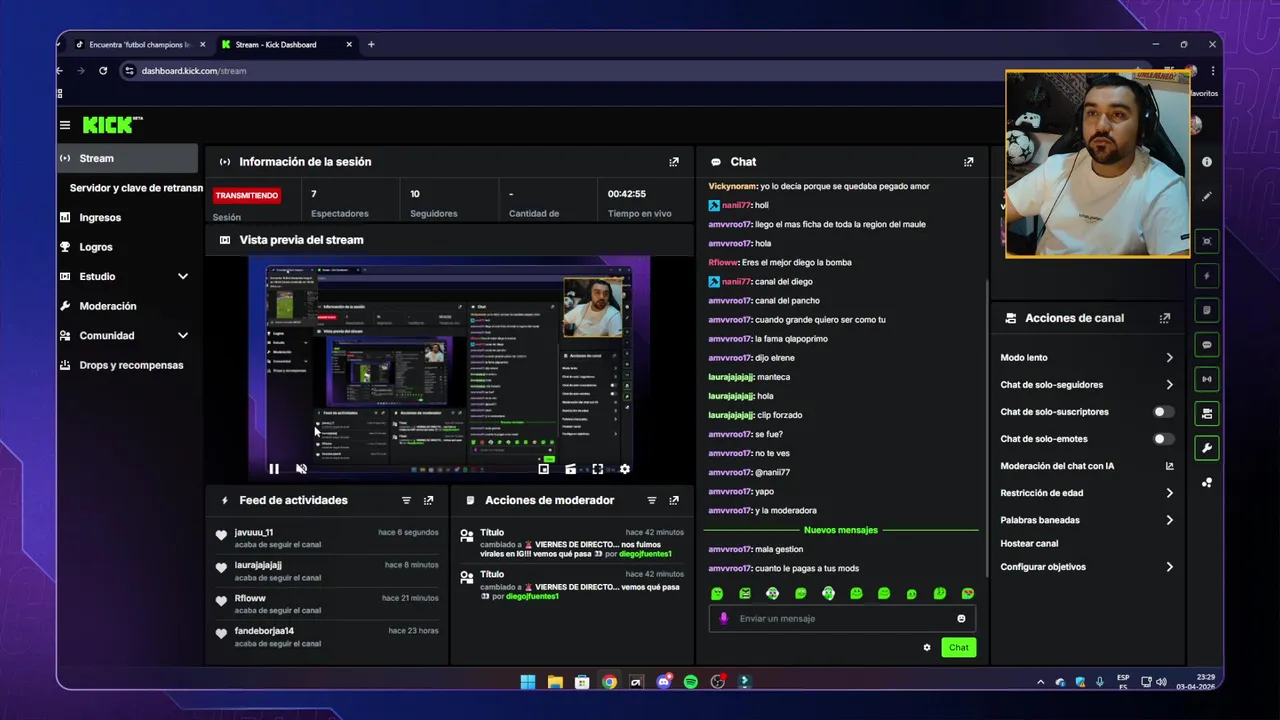Click the microphone icon in message box
Screen dimensions: 1280x720
[724, 618]
